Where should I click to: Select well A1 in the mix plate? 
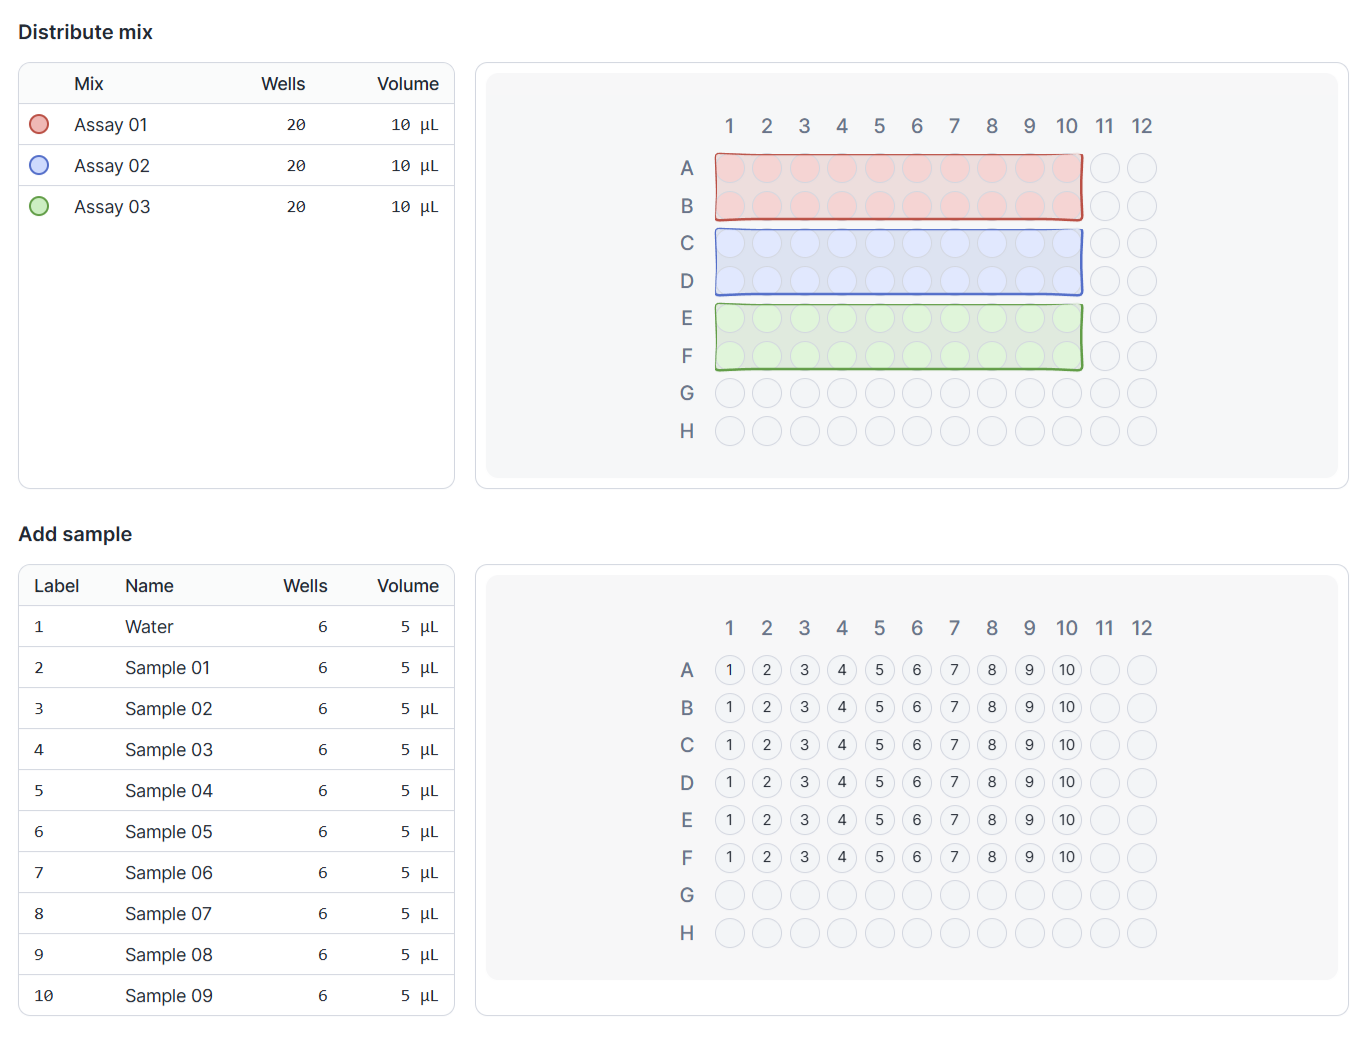pos(730,168)
